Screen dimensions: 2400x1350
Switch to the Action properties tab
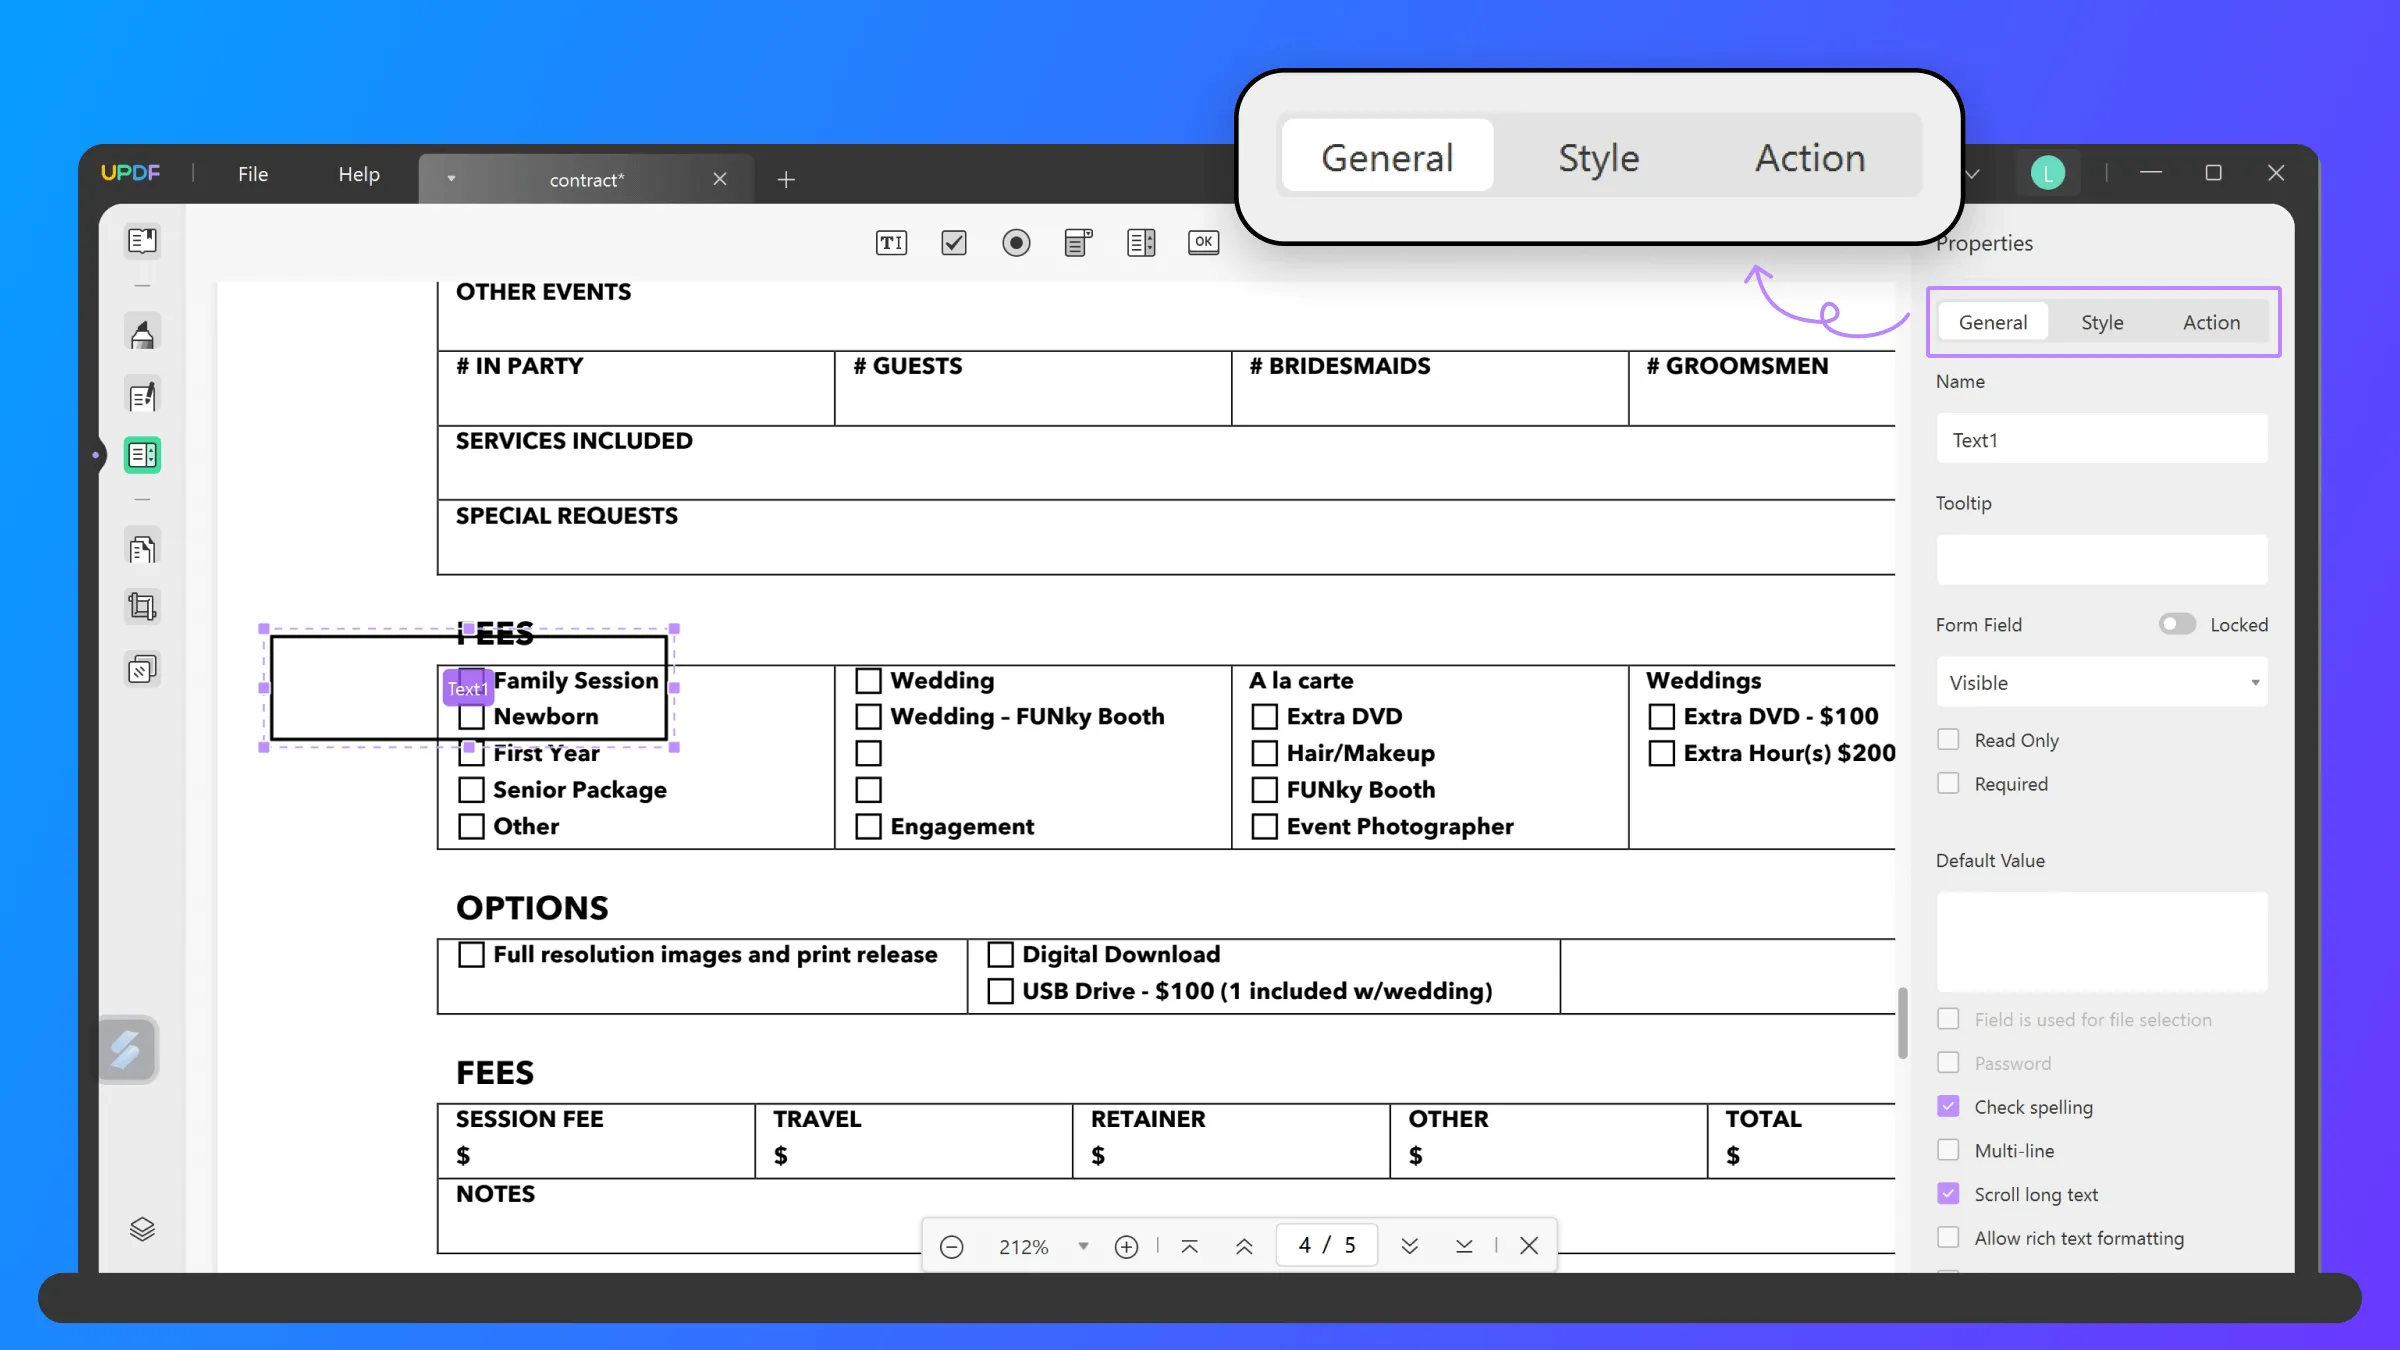pos(2212,321)
